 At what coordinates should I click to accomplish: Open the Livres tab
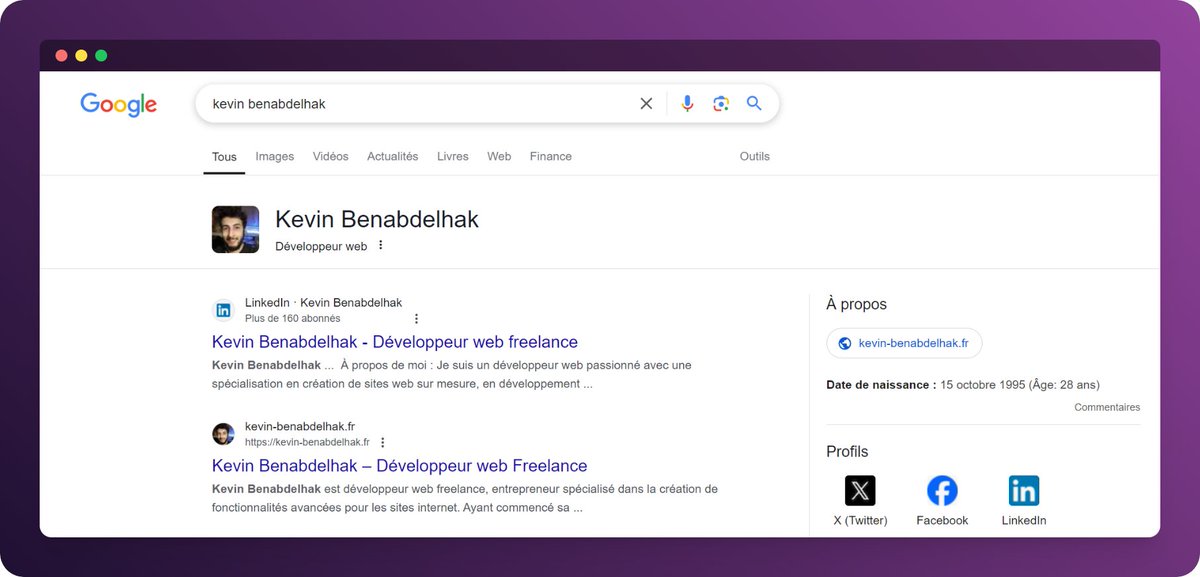tap(453, 156)
